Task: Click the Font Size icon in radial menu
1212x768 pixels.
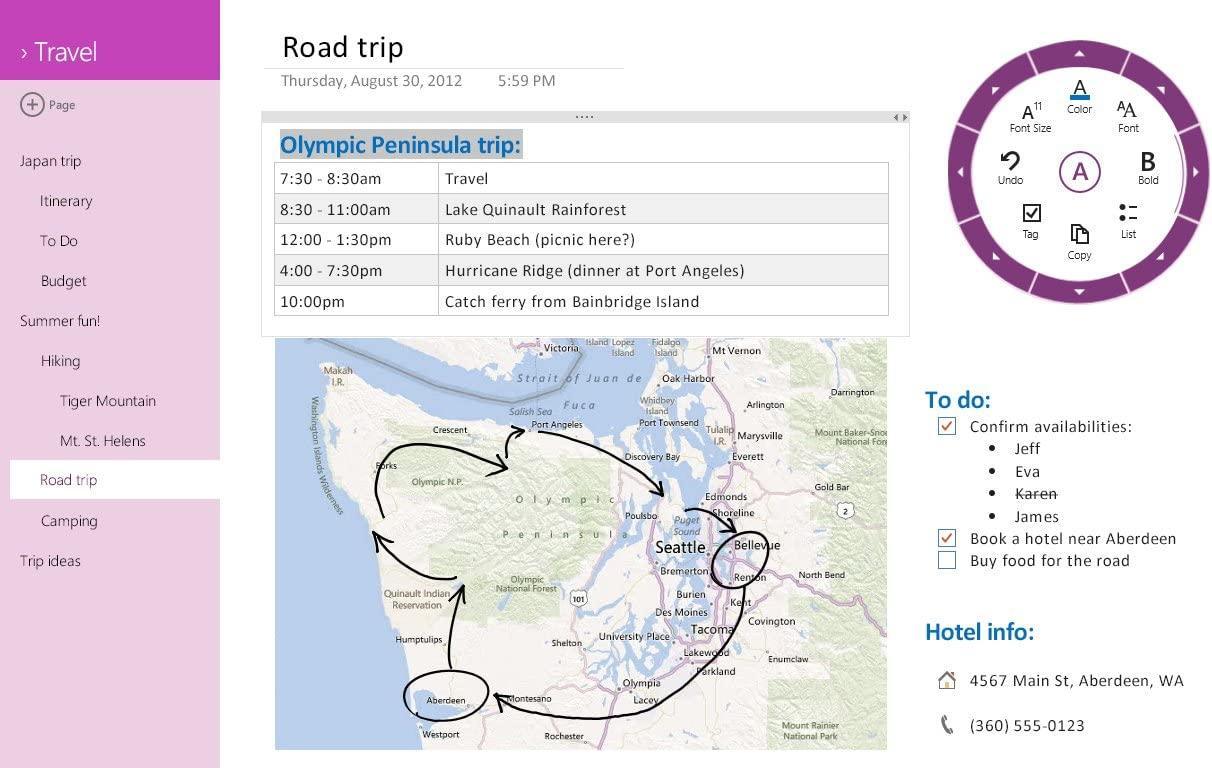Action: pos(1030,113)
